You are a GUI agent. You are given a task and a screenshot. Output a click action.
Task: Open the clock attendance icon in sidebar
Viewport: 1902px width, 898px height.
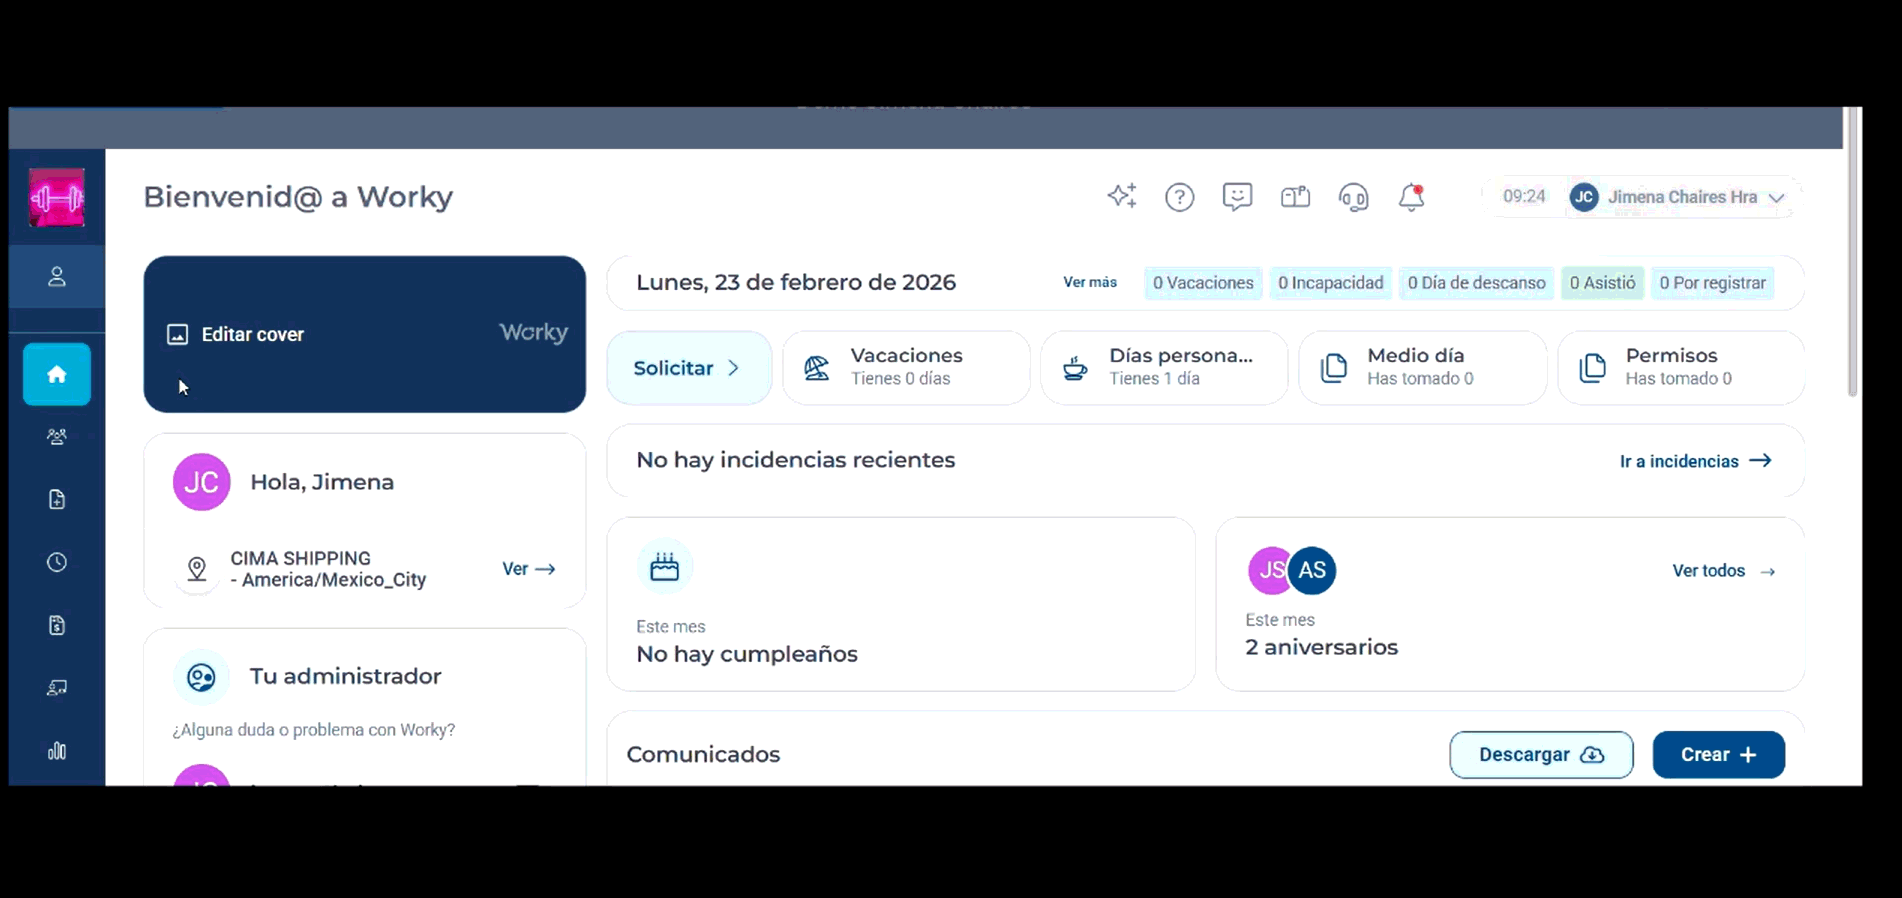tap(57, 562)
